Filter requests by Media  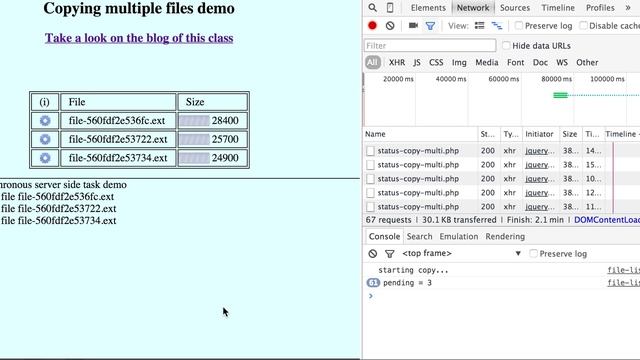(x=487, y=62)
